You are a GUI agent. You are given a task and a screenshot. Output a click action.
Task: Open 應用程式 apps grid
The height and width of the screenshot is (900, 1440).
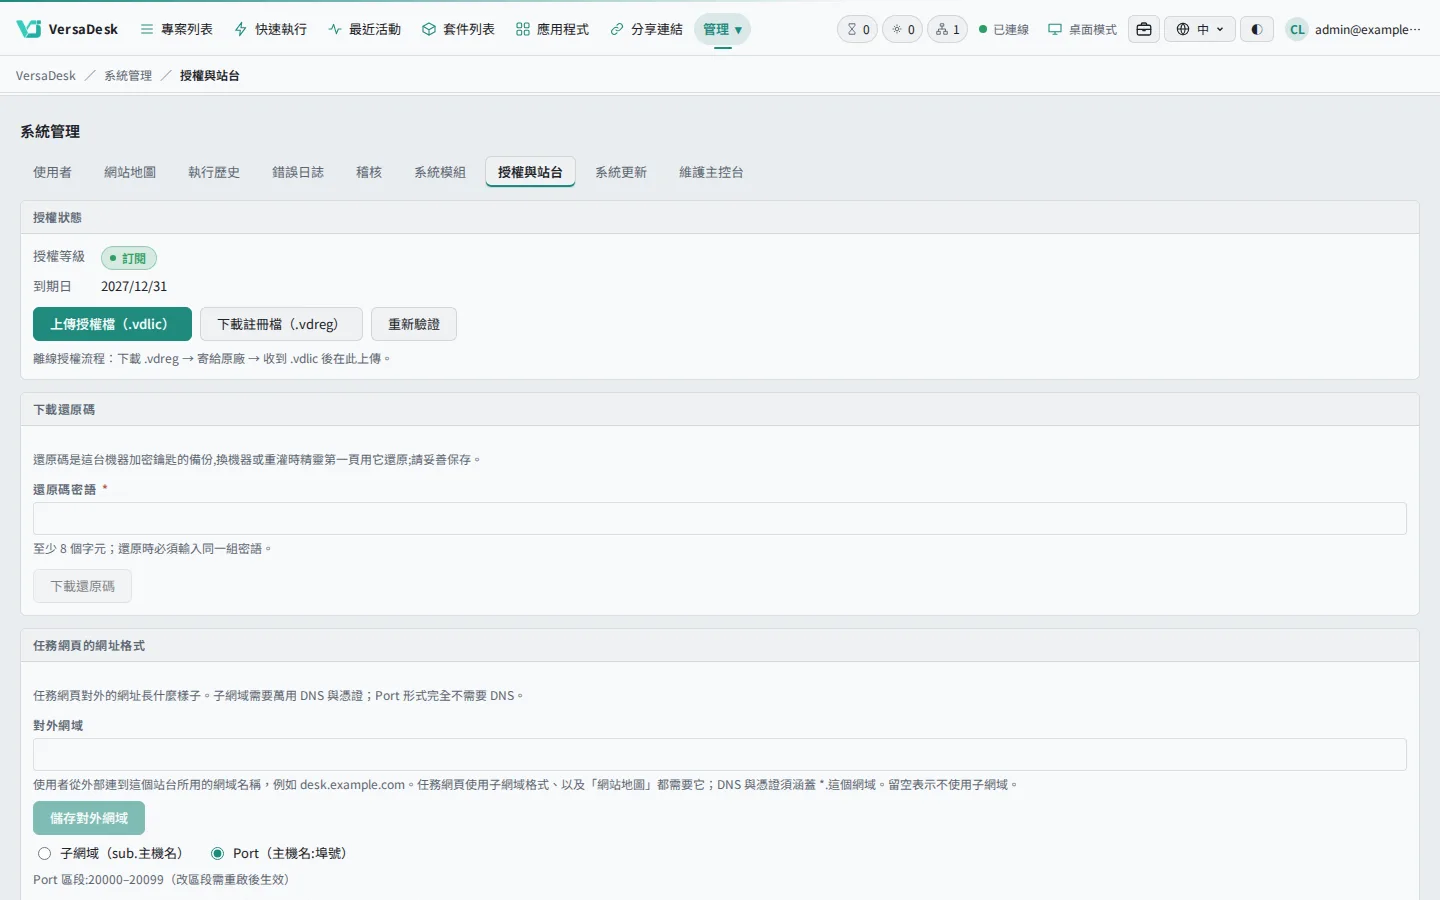552,29
